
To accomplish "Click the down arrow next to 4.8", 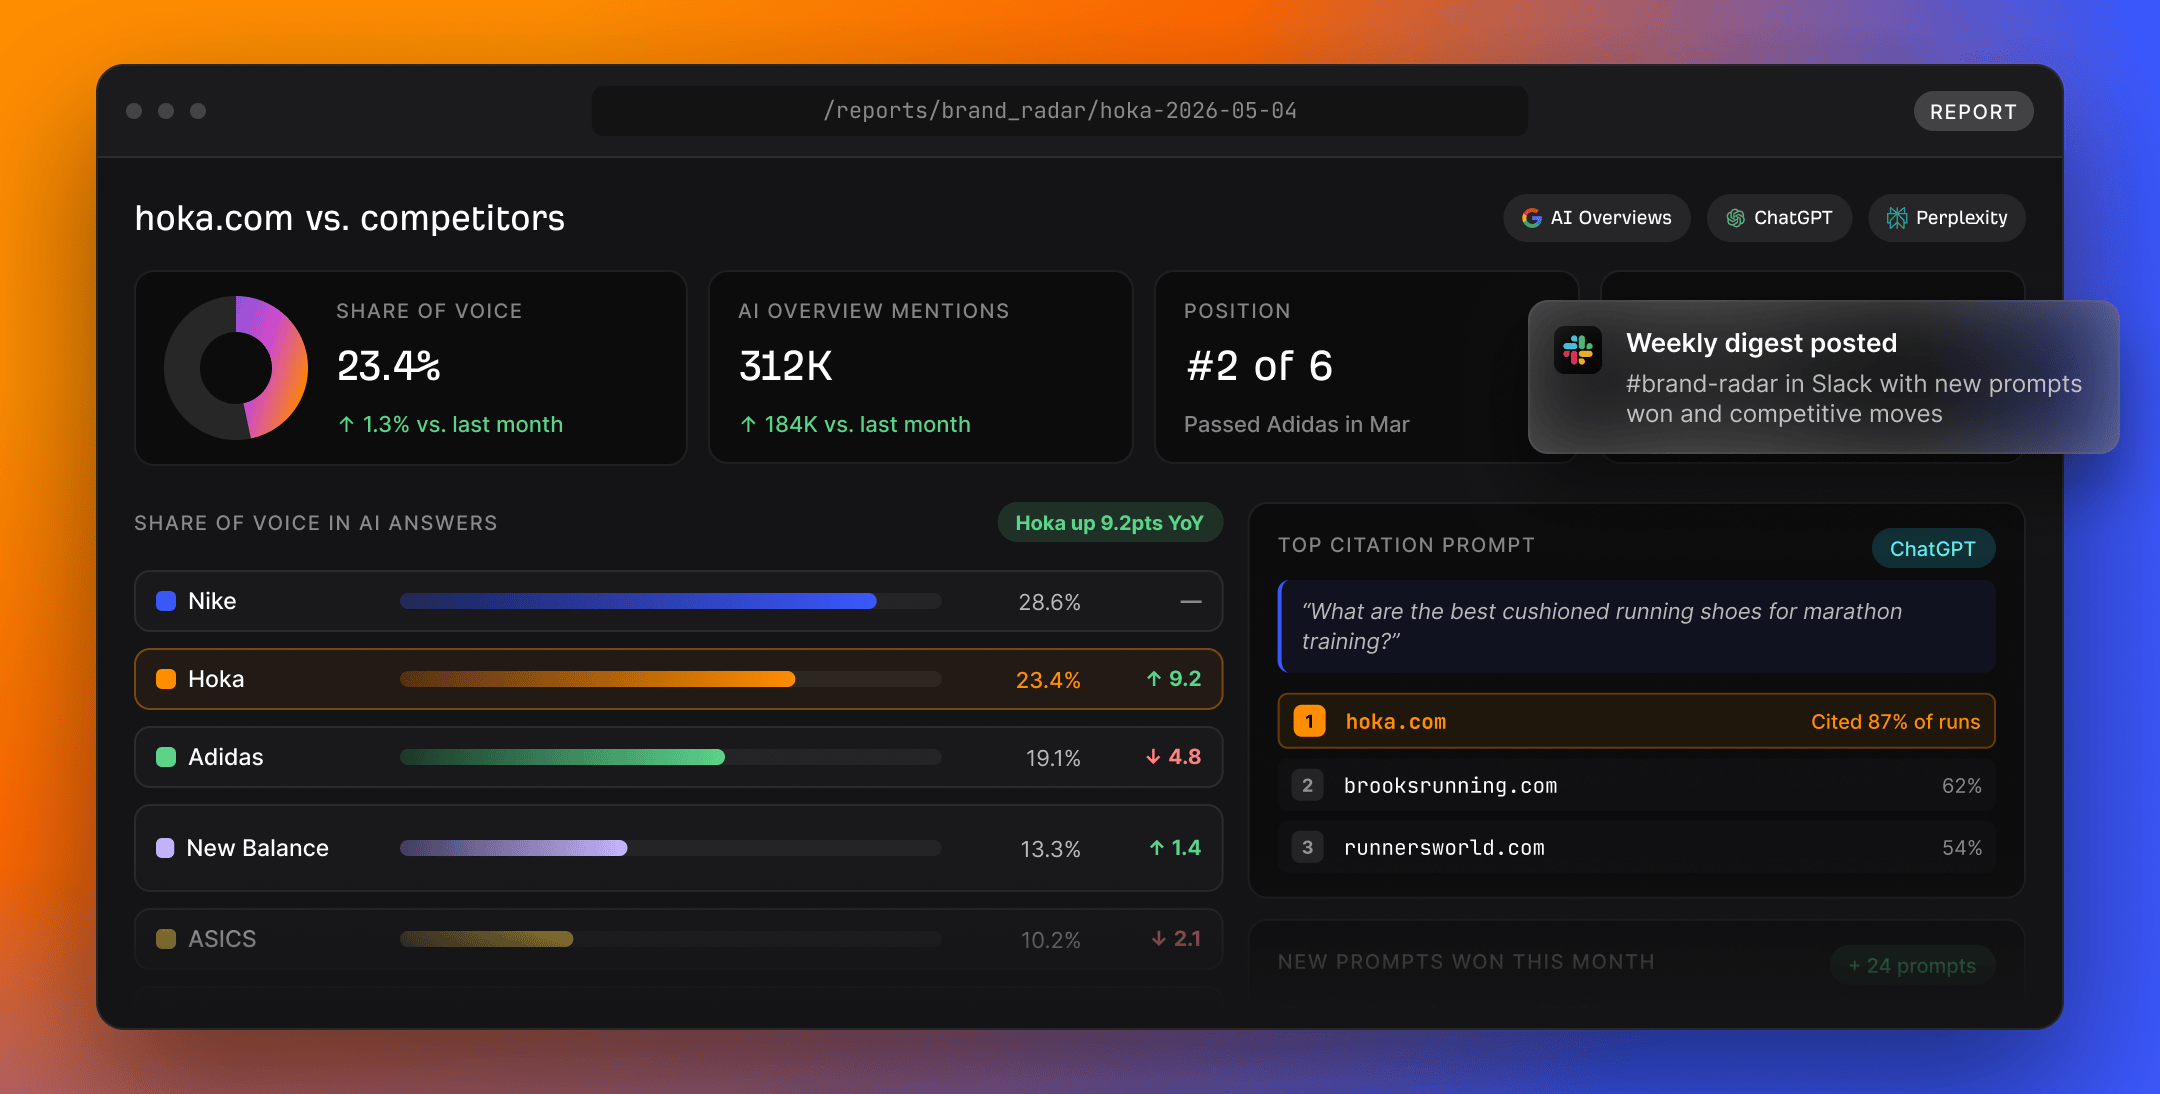I will [1153, 757].
